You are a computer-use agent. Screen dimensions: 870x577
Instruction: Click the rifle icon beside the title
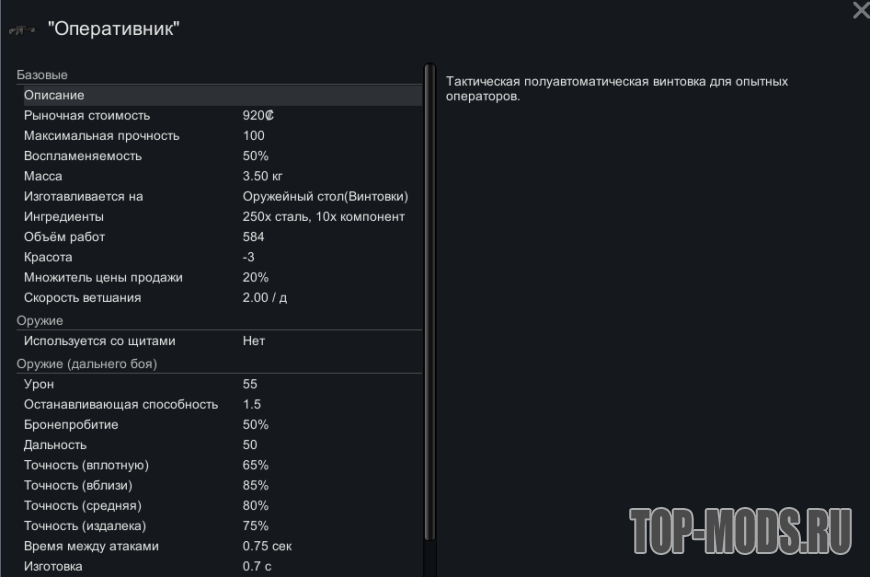(x=22, y=30)
